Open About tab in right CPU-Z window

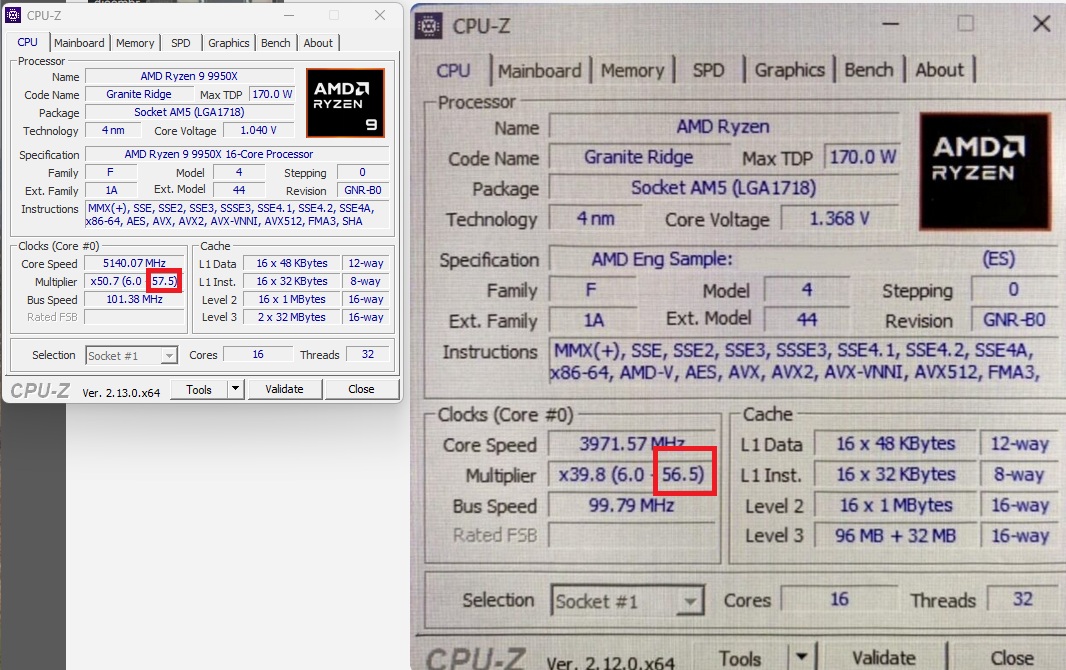click(x=940, y=70)
